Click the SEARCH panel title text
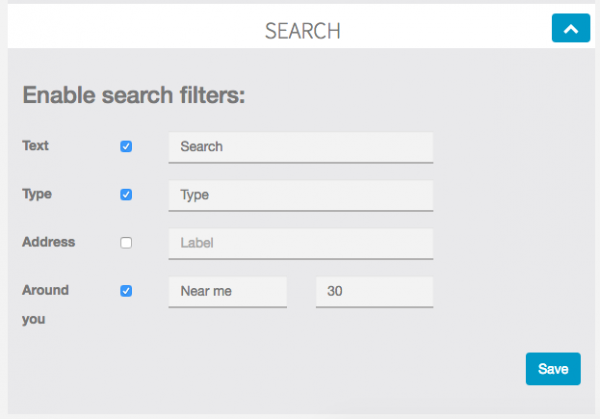600x419 pixels. click(x=302, y=31)
